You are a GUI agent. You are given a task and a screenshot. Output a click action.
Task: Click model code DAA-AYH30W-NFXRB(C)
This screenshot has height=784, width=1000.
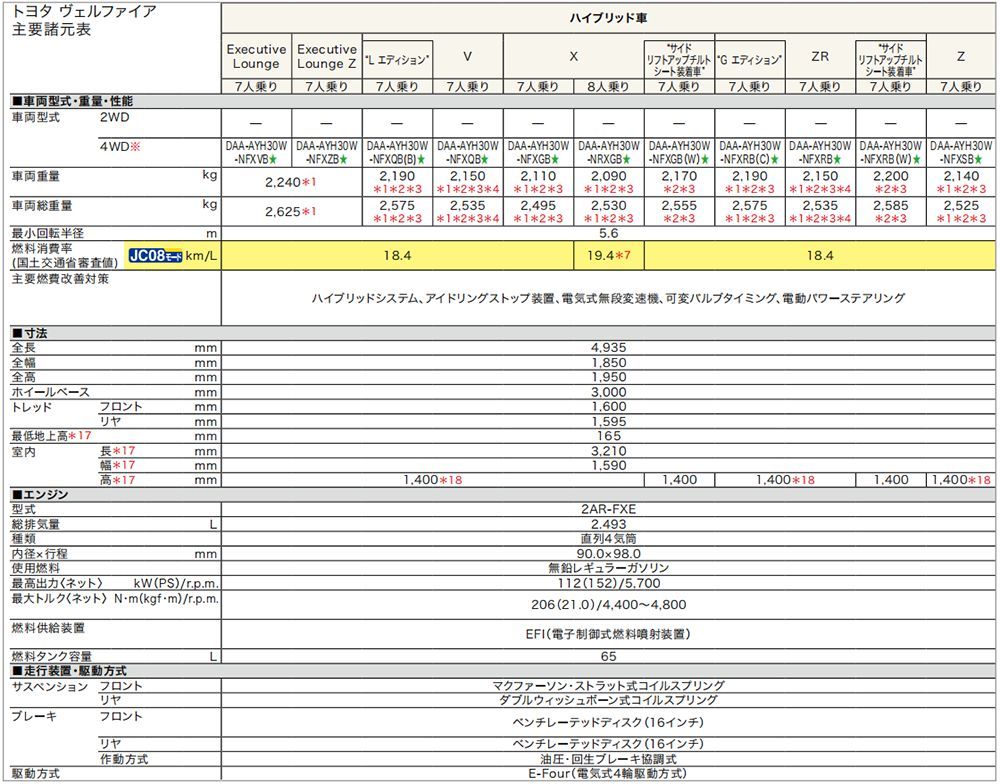[x=749, y=152]
